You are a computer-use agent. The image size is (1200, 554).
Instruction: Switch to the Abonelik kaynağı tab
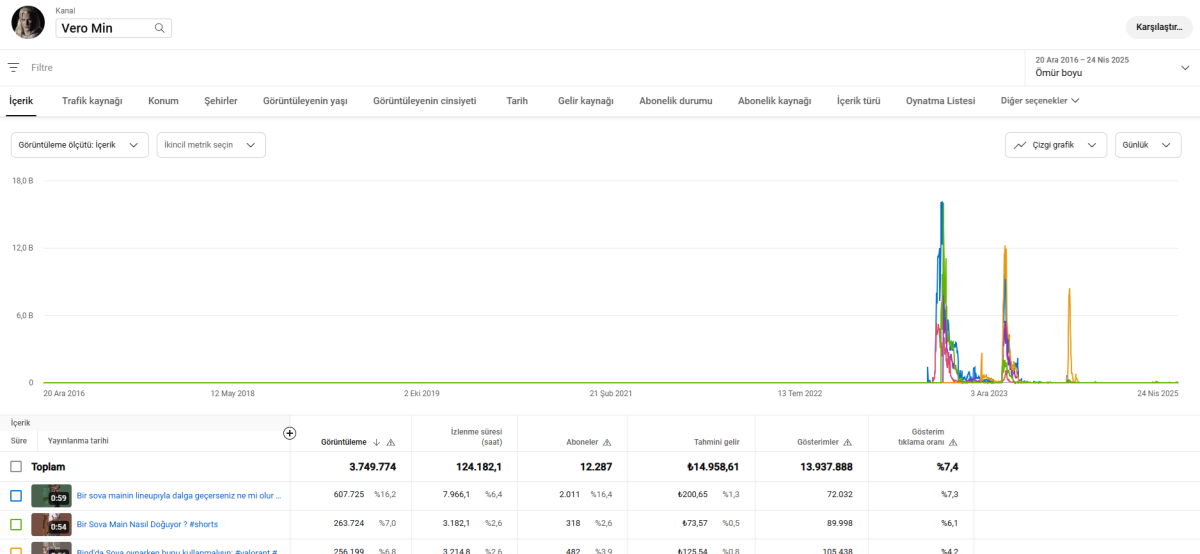point(775,101)
